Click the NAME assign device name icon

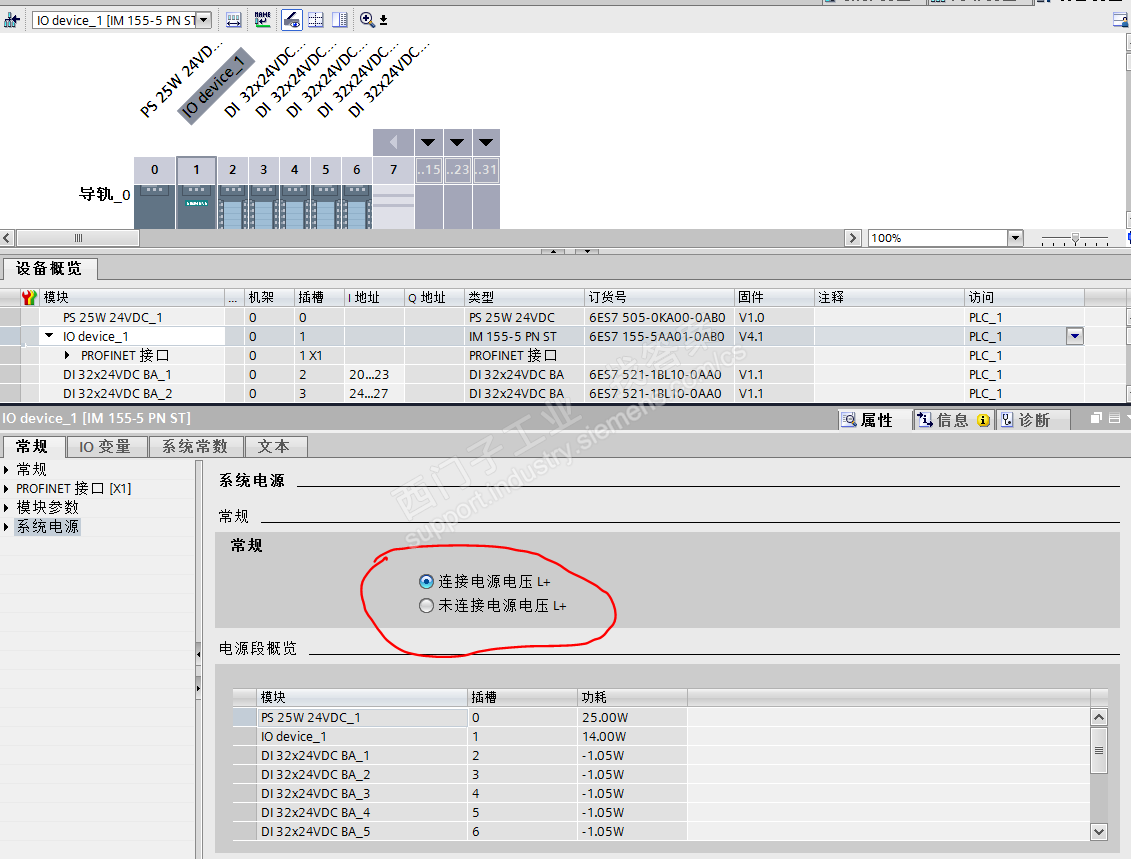click(263, 20)
